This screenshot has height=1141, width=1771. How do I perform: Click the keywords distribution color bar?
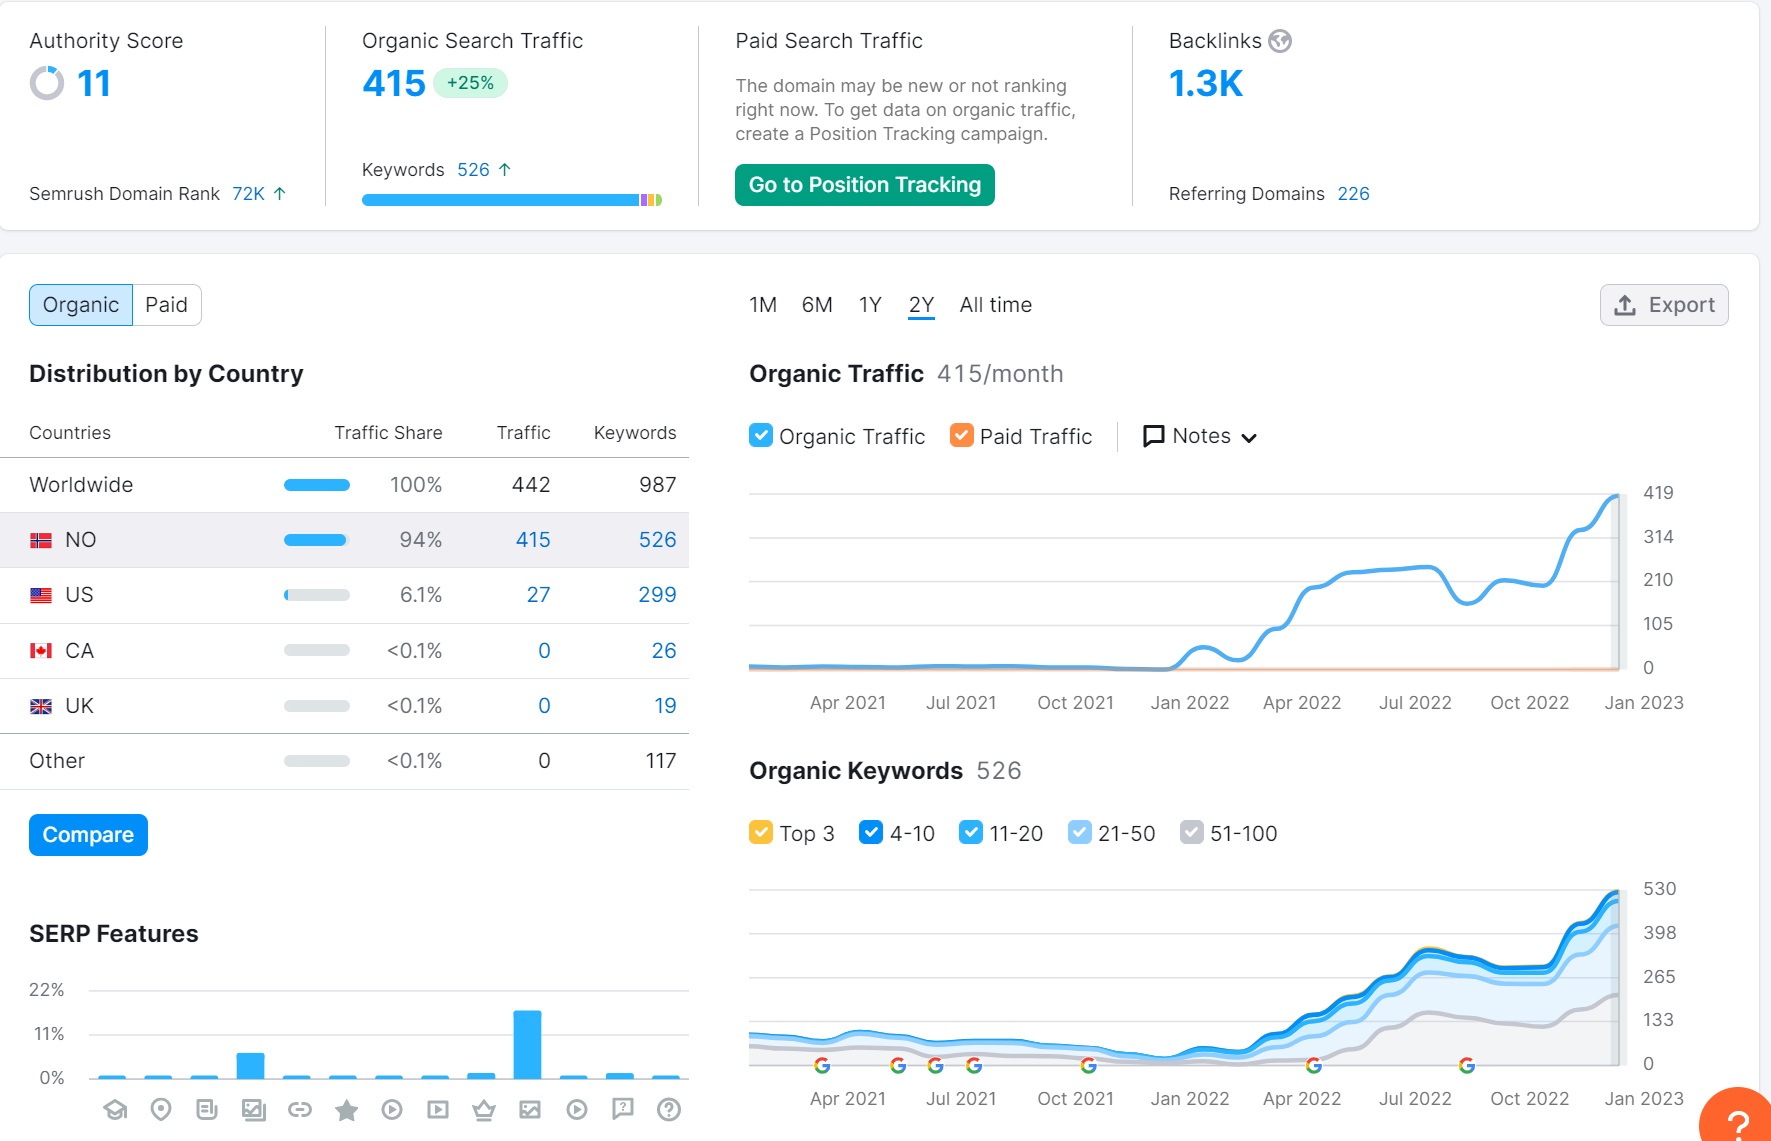(512, 200)
